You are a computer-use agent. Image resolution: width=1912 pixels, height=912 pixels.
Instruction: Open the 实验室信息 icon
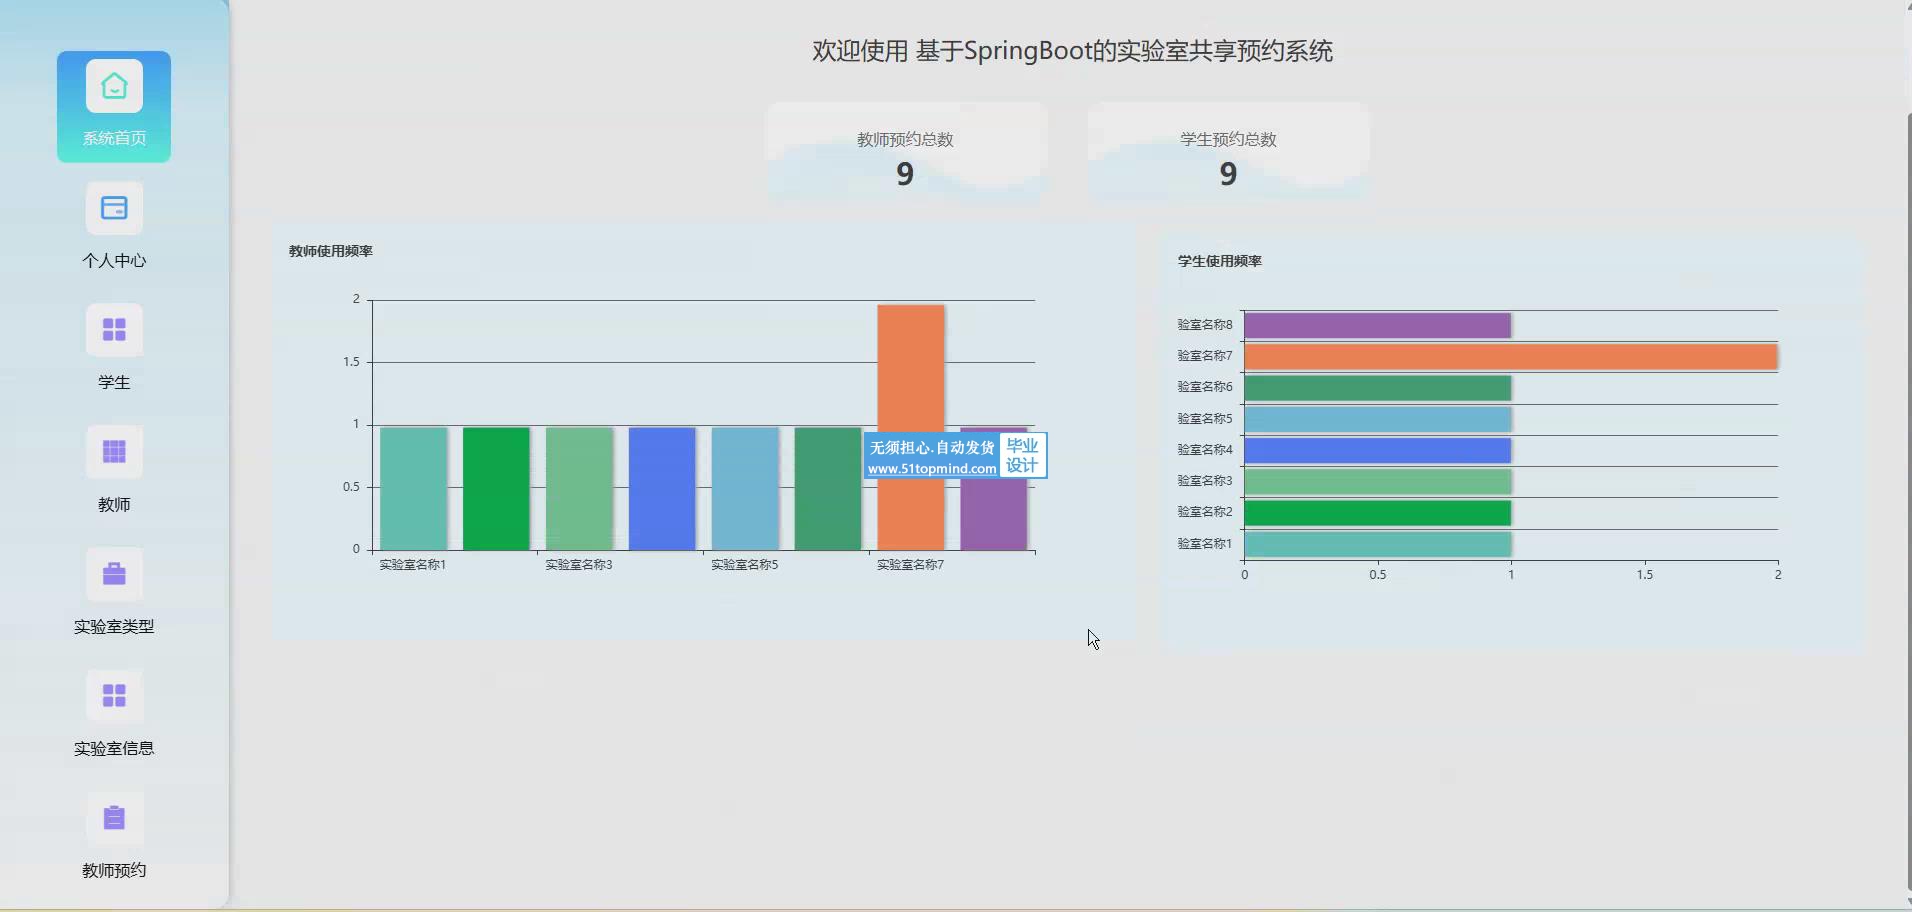coord(114,697)
